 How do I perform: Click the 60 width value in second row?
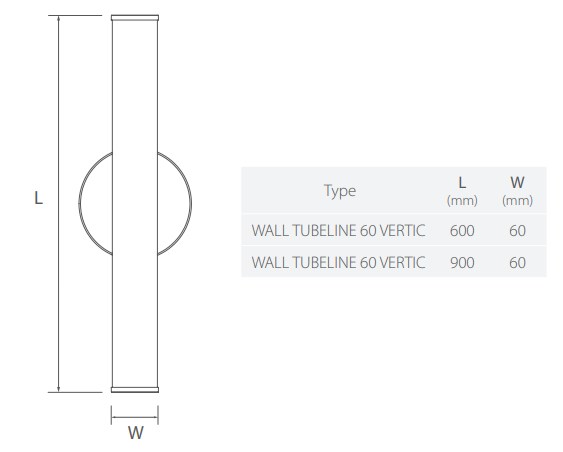click(517, 263)
